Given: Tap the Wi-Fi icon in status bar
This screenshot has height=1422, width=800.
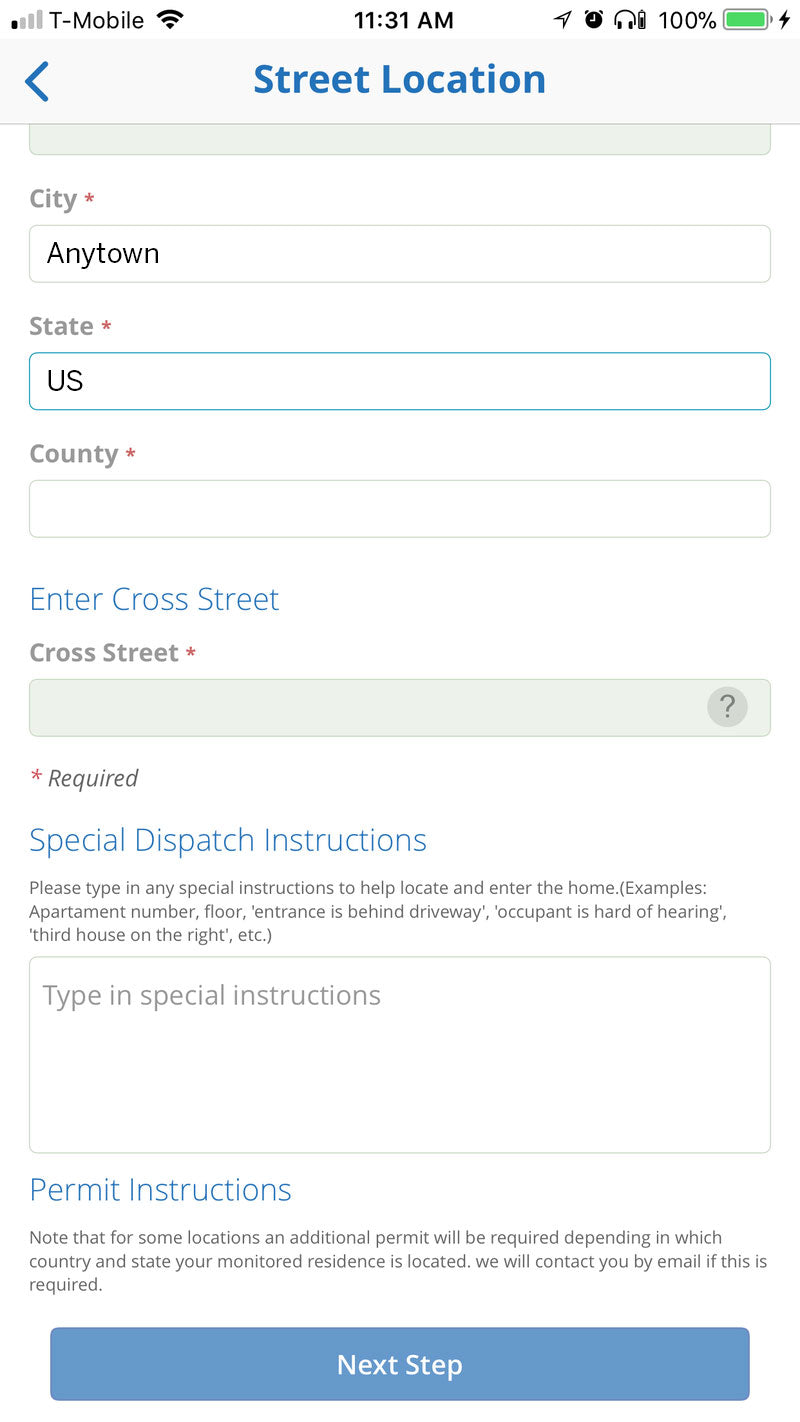Looking at the screenshot, I should tap(170, 19).
